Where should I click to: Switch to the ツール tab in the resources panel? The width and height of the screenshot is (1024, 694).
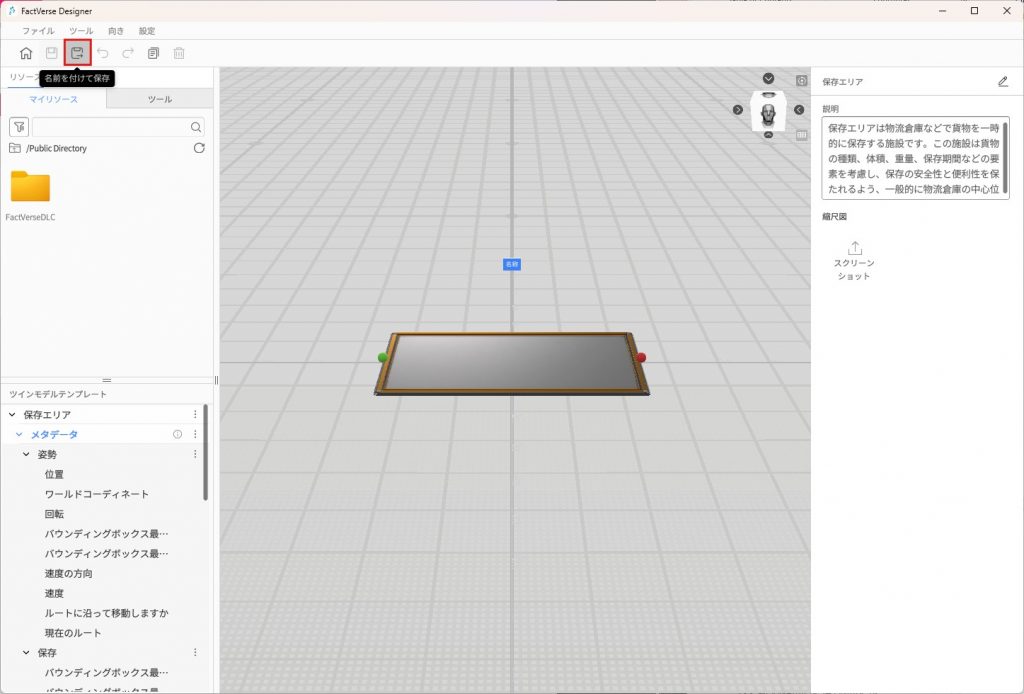point(159,99)
